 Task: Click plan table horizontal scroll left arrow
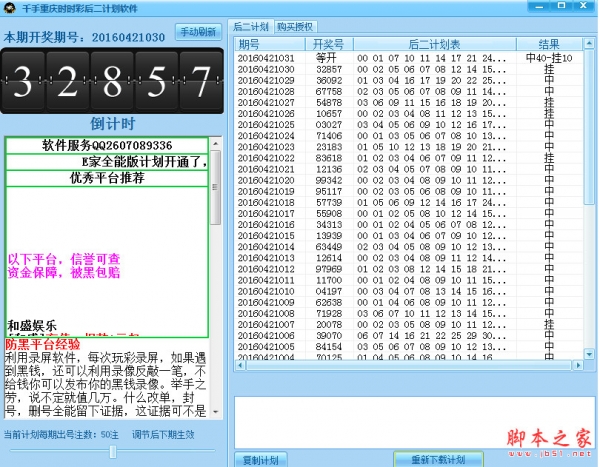(240, 365)
